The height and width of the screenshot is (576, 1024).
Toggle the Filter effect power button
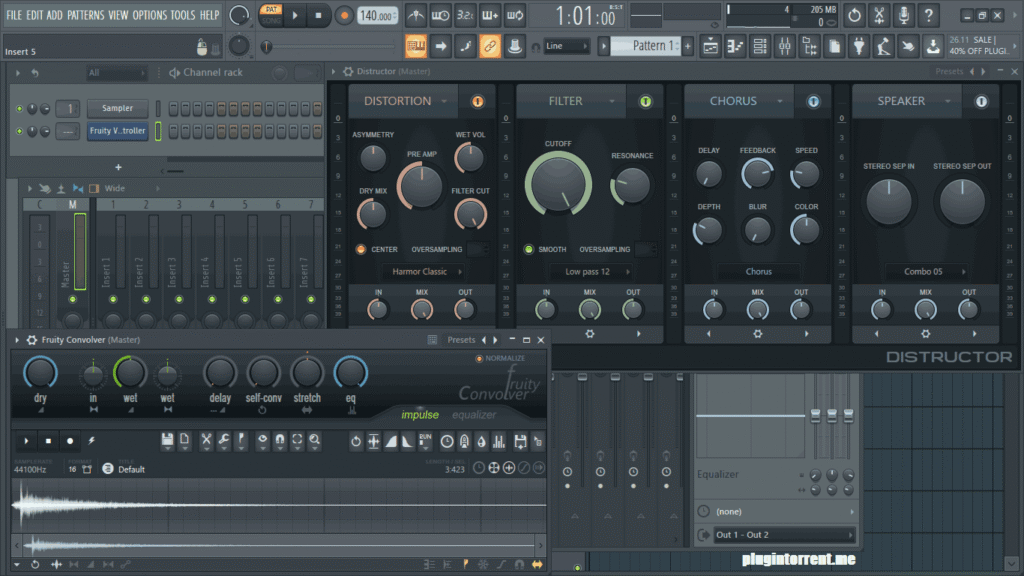[x=645, y=101]
